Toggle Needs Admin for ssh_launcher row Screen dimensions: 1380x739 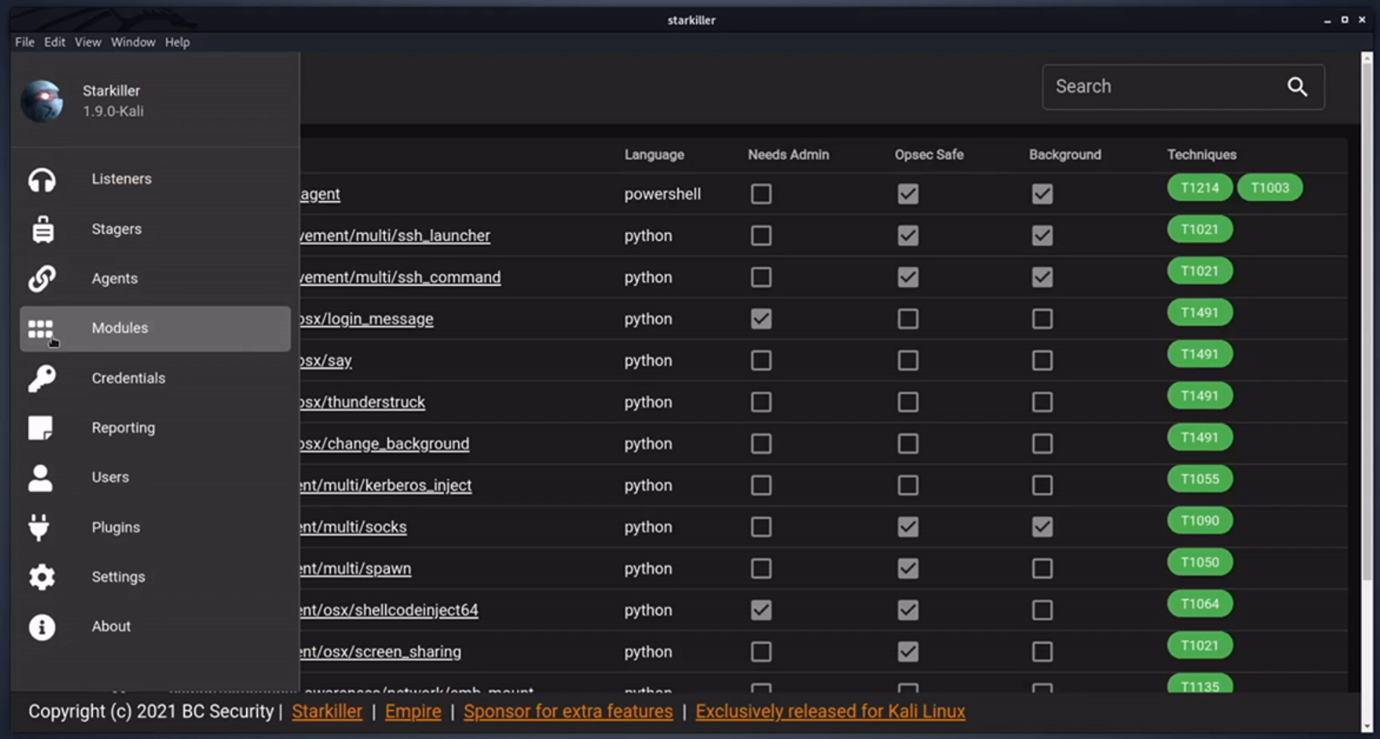pos(761,236)
